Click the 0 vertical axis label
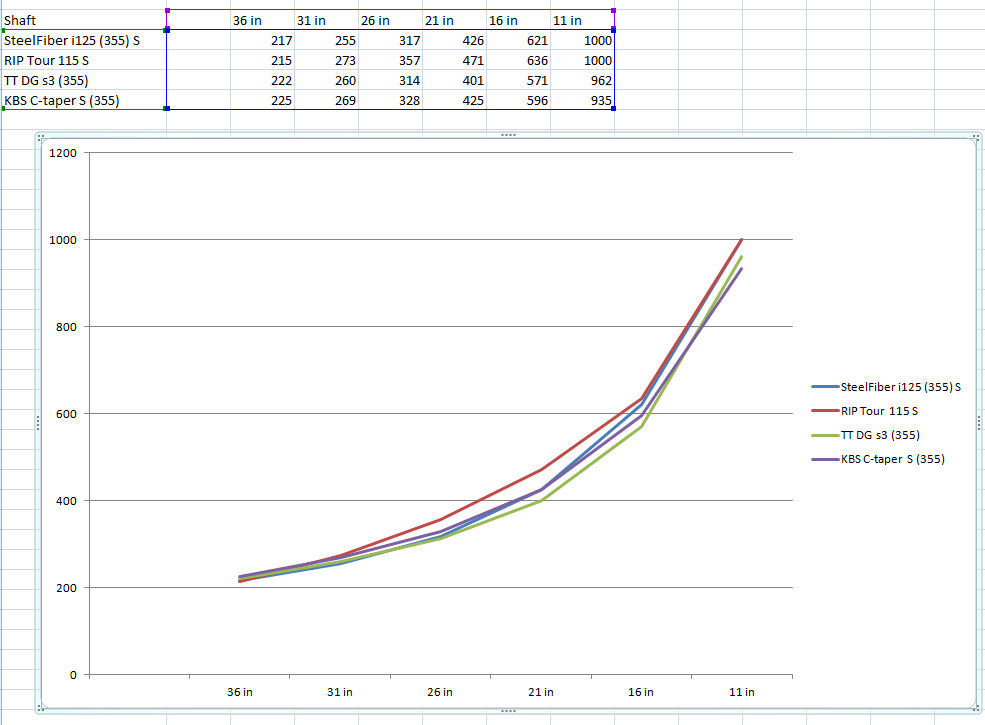Image resolution: width=985 pixels, height=725 pixels. click(x=73, y=675)
